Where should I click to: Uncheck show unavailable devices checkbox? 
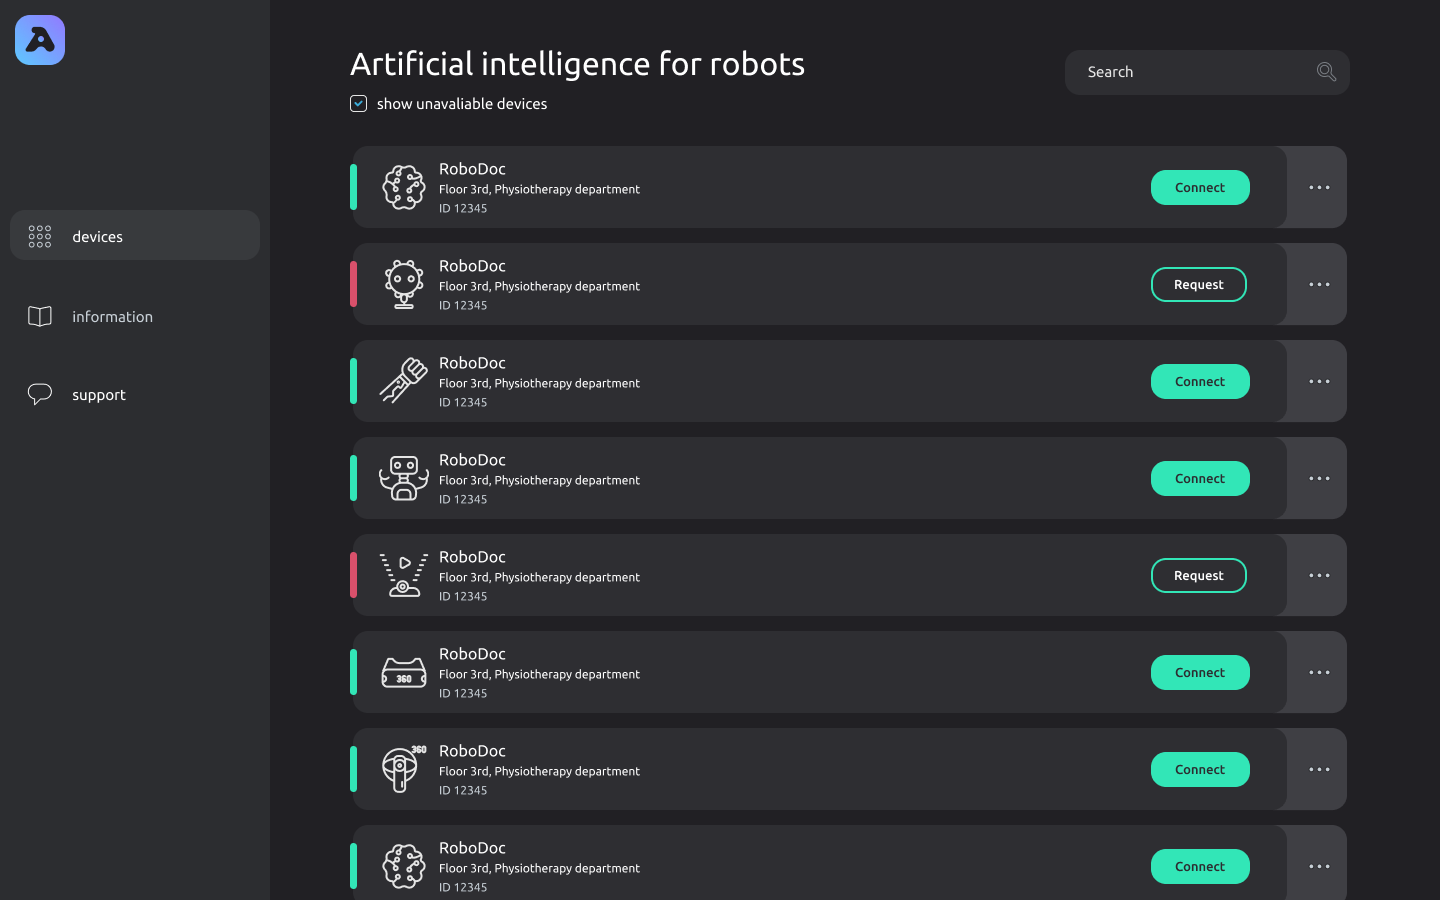359,104
